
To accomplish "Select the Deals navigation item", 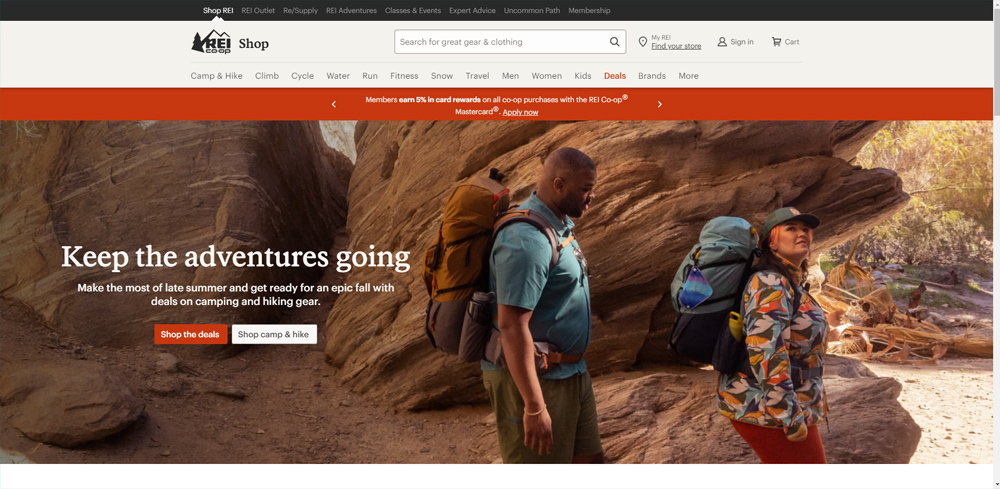I will [615, 76].
